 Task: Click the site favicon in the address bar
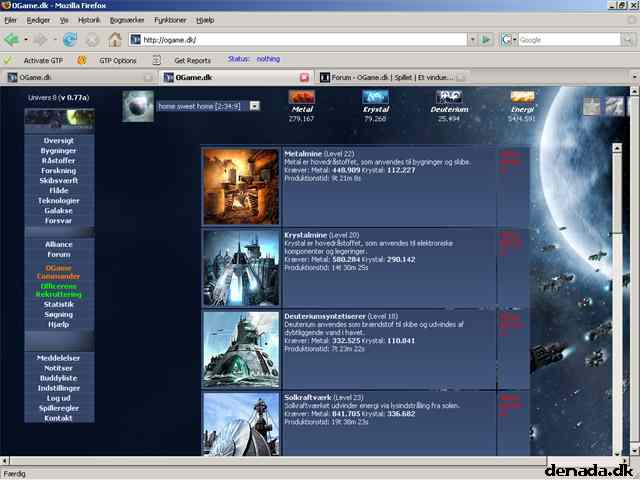pyautogui.click(x=136, y=40)
